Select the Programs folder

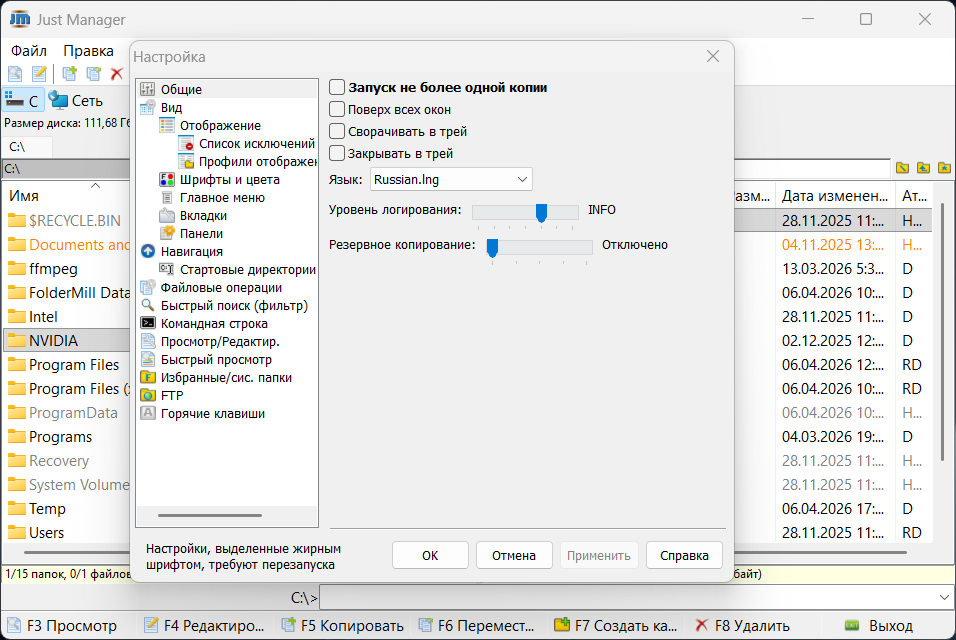[x=60, y=437]
